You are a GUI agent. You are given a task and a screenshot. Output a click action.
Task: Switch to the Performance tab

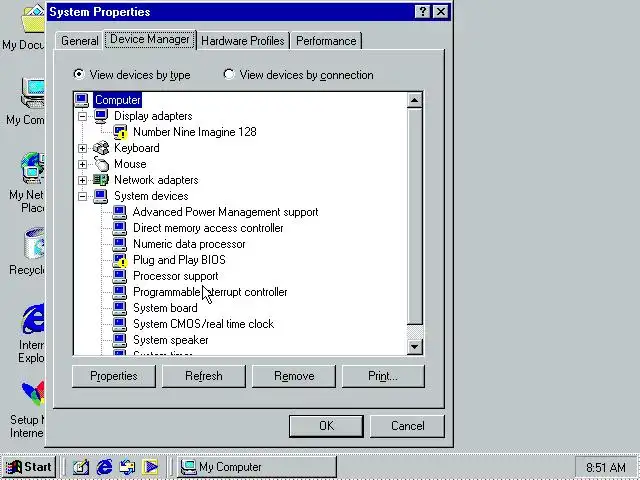(x=326, y=41)
